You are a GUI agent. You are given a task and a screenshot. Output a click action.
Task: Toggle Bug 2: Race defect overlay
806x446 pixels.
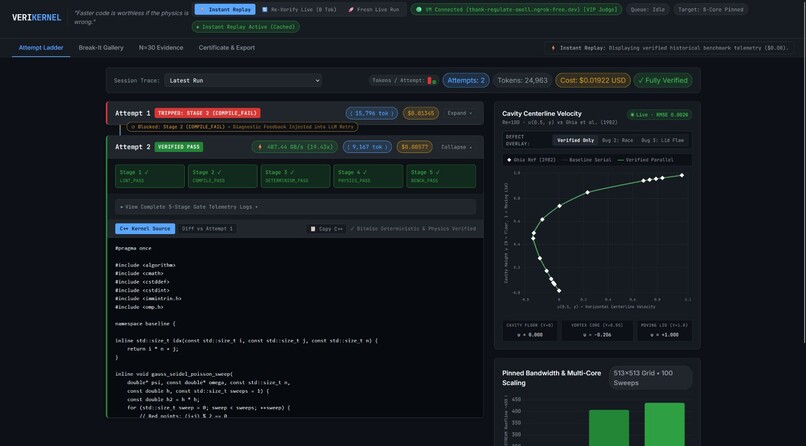[618, 140]
